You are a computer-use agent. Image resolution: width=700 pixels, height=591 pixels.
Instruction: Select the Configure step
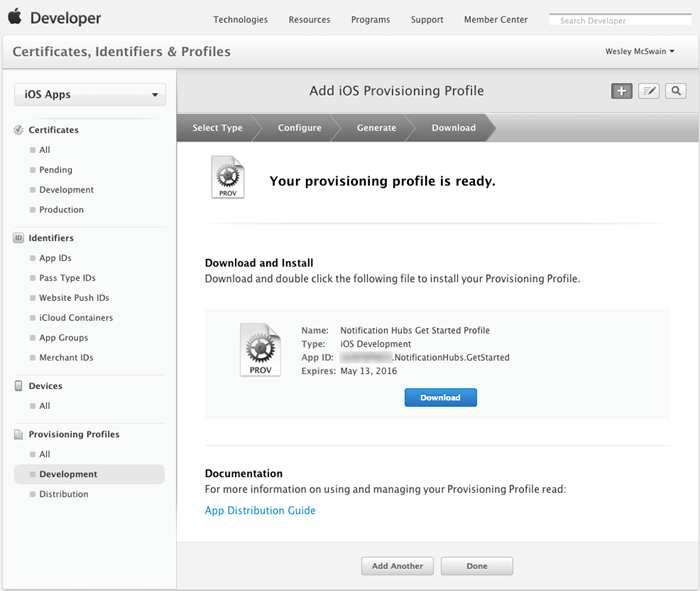(300, 128)
